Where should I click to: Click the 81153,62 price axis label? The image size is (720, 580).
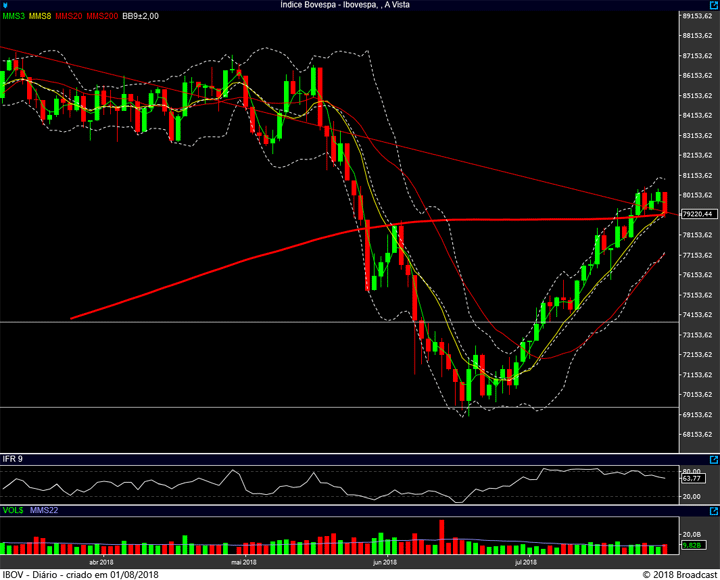coord(698,175)
